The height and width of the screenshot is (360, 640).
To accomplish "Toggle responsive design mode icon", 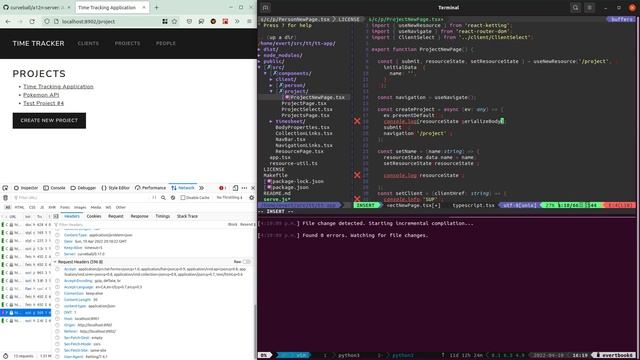I will point(235,188).
